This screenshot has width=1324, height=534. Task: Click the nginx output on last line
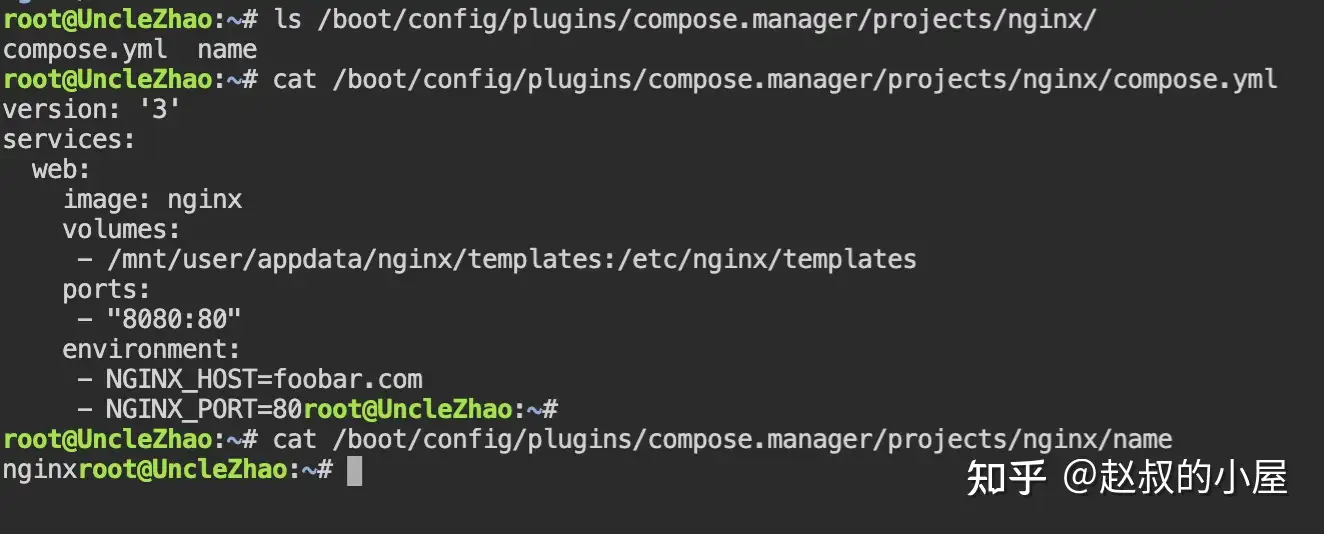pyautogui.click(x=40, y=469)
